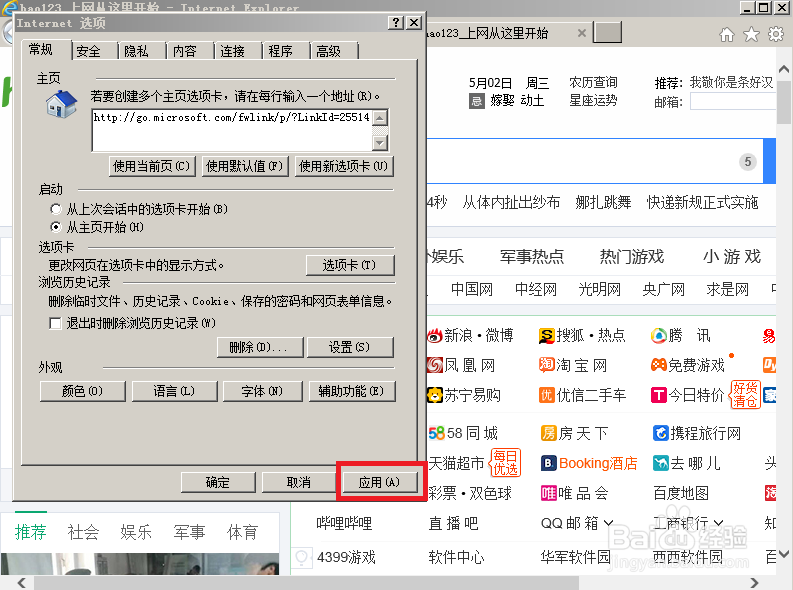The height and width of the screenshot is (590, 793).
Task: Open the 农历查询 link
Action: (x=593, y=82)
